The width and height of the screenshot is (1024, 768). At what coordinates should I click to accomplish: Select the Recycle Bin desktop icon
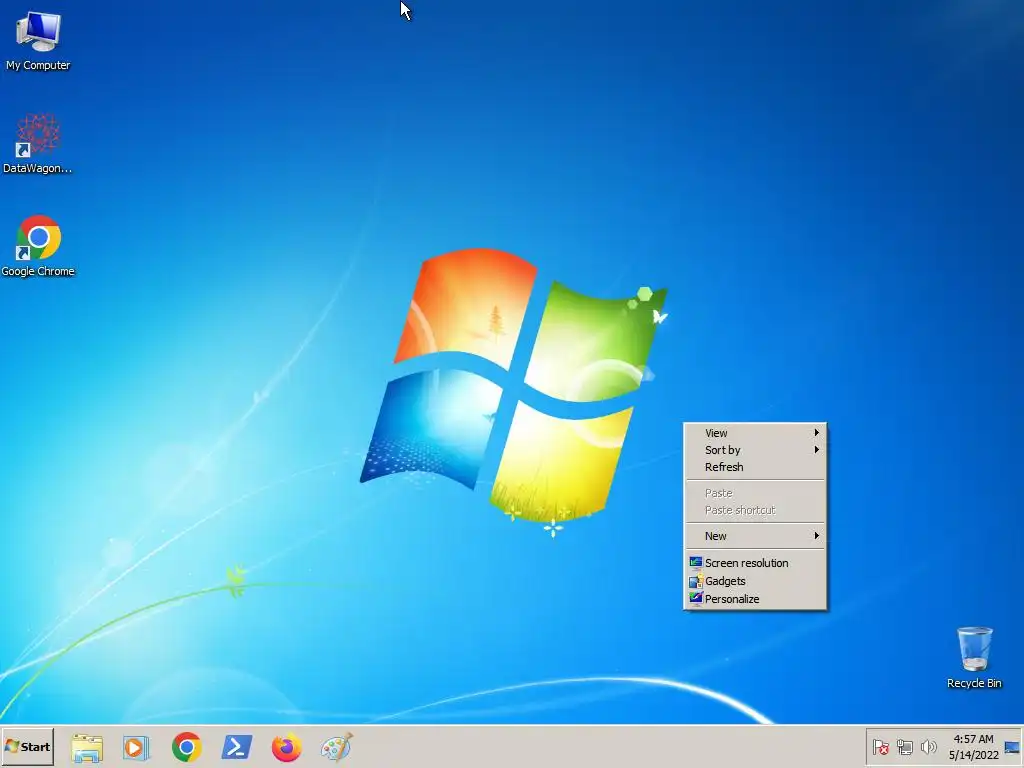pyautogui.click(x=974, y=658)
